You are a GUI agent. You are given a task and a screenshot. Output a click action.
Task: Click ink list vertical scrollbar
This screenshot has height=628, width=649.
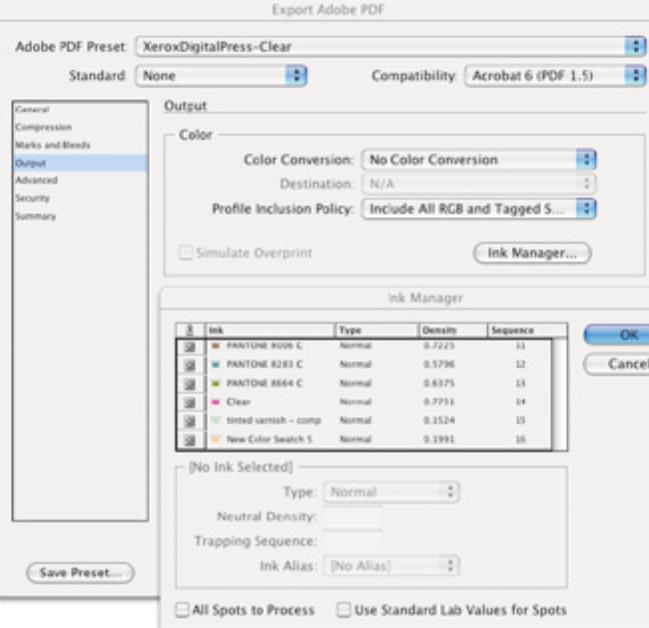560,394
